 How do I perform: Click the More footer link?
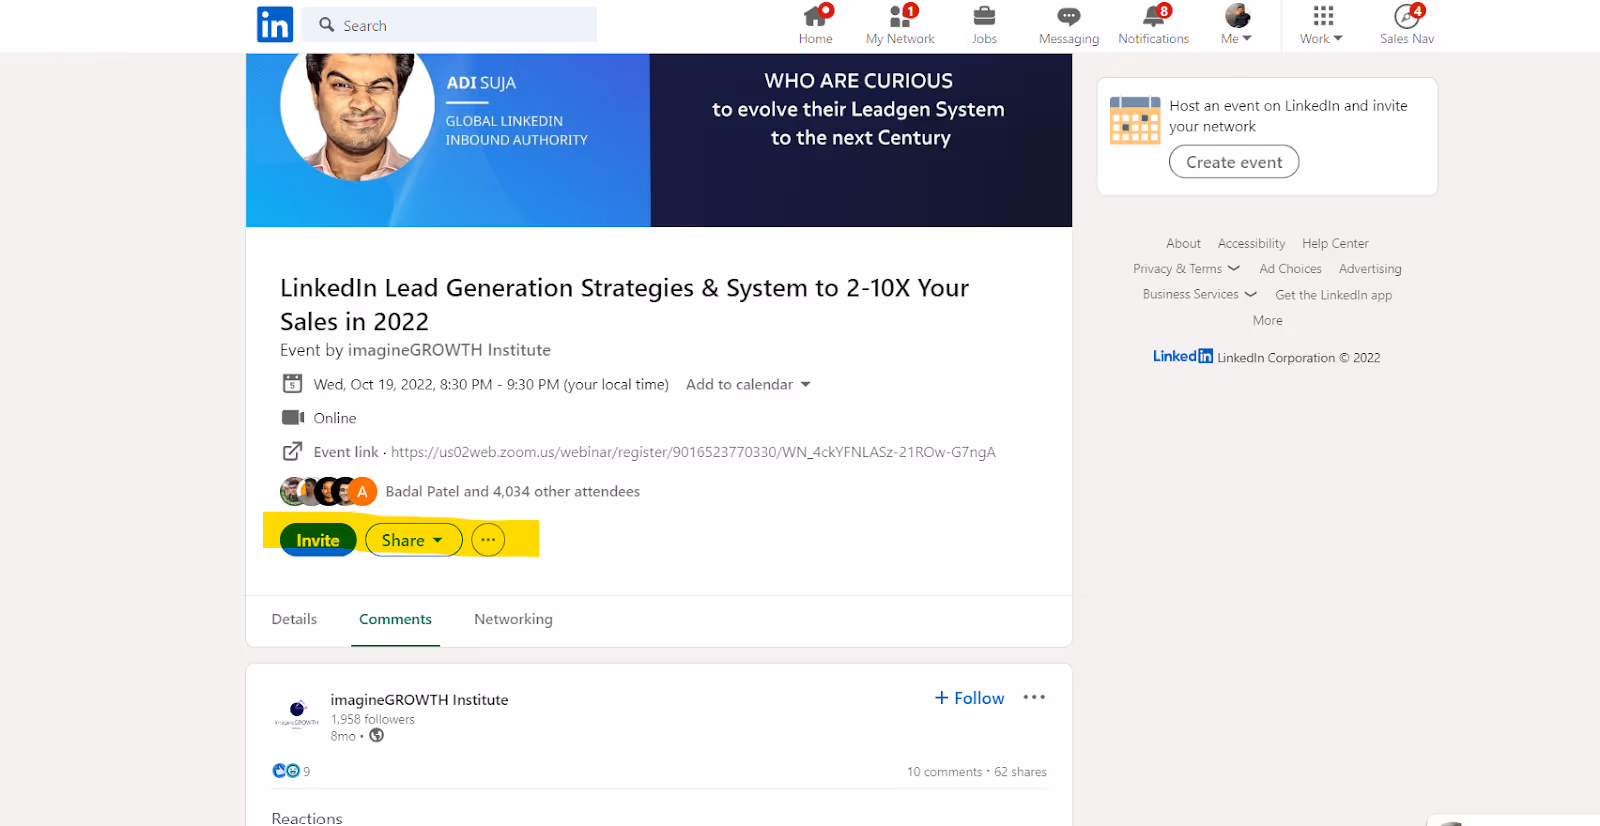tap(1267, 320)
